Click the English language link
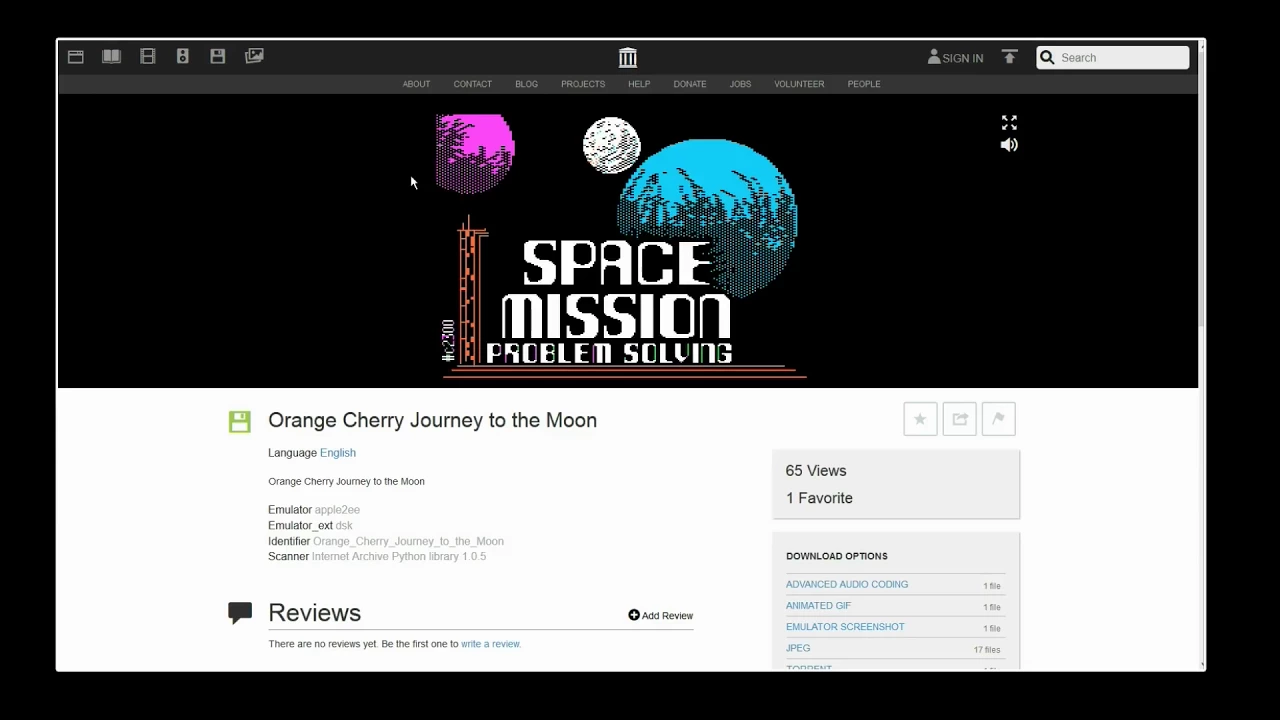 [x=338, y=453]
